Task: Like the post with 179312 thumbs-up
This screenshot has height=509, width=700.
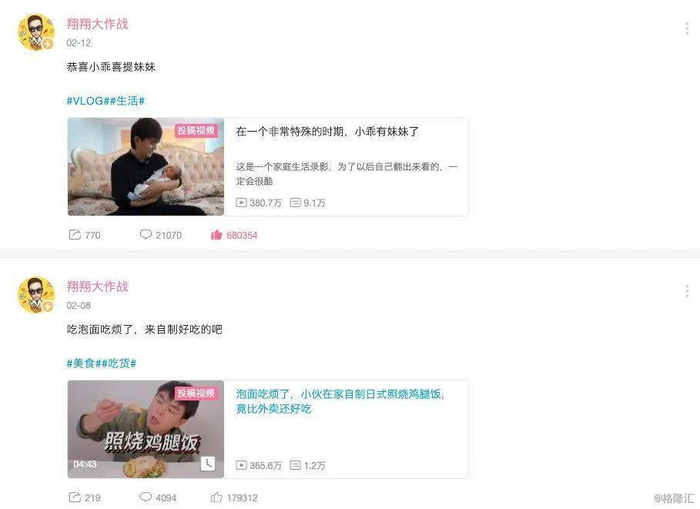Action: click(217, 497)
